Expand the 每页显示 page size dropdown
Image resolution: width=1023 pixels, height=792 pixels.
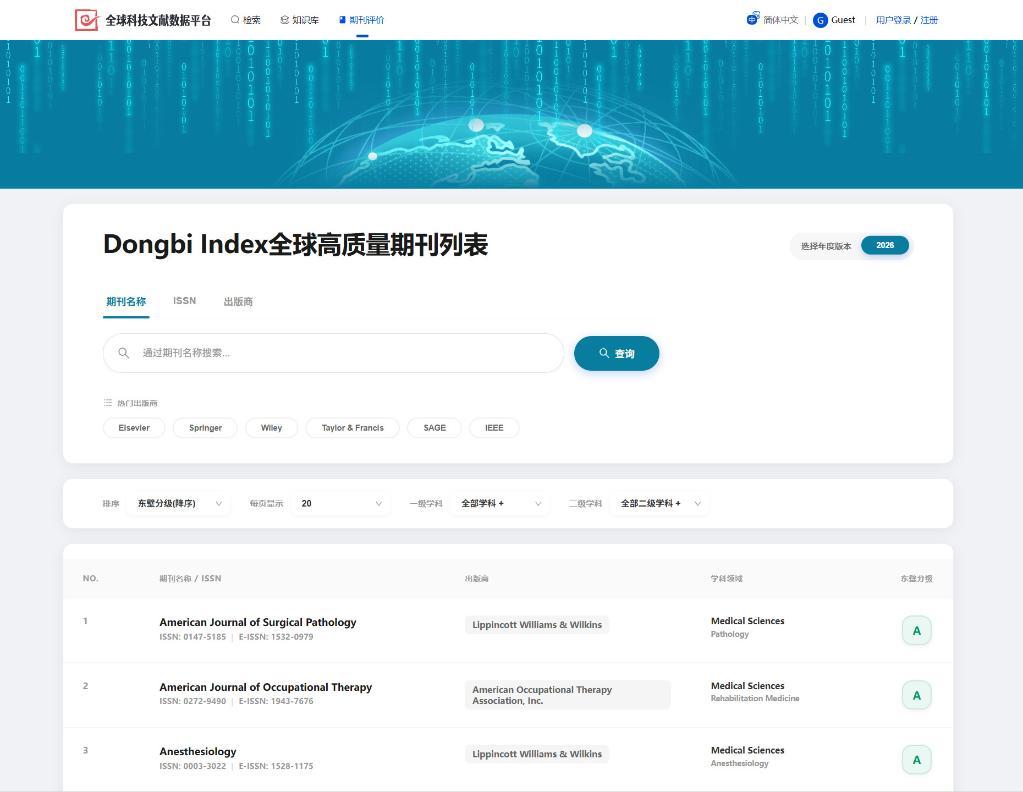340,504
